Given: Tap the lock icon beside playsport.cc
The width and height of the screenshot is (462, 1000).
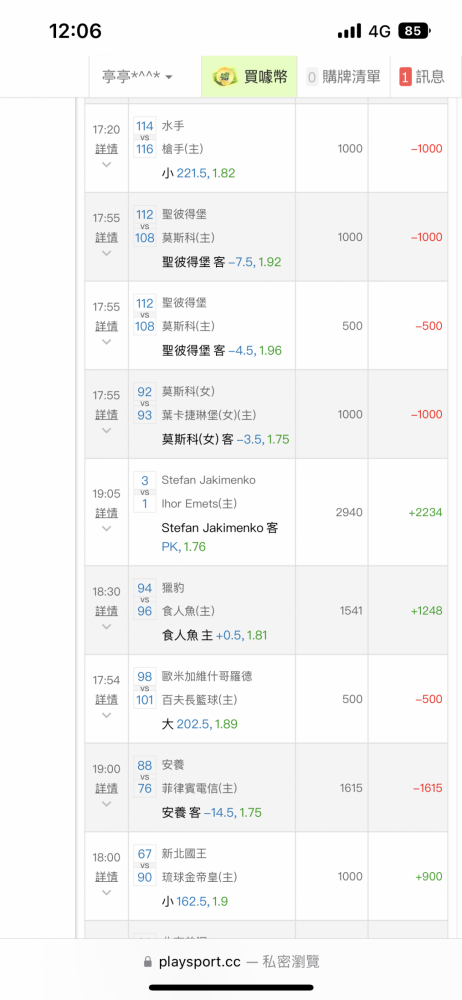Looking at the screenshot, I should coord(148,961).
